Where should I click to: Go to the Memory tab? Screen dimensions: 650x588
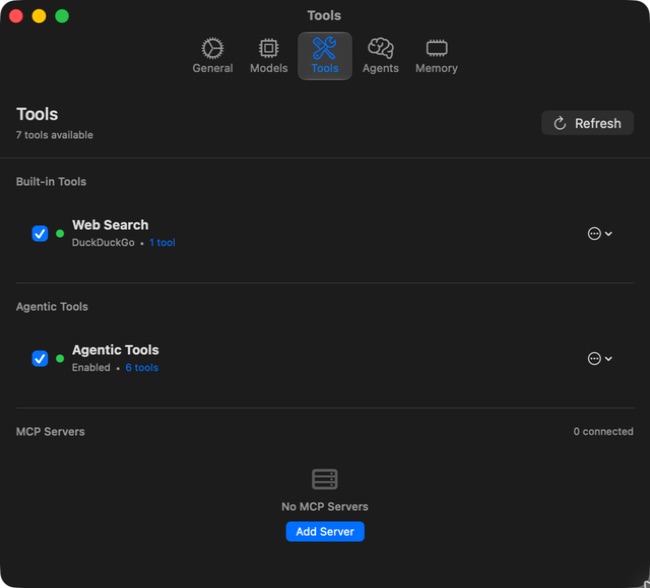[x=437, y=56]
